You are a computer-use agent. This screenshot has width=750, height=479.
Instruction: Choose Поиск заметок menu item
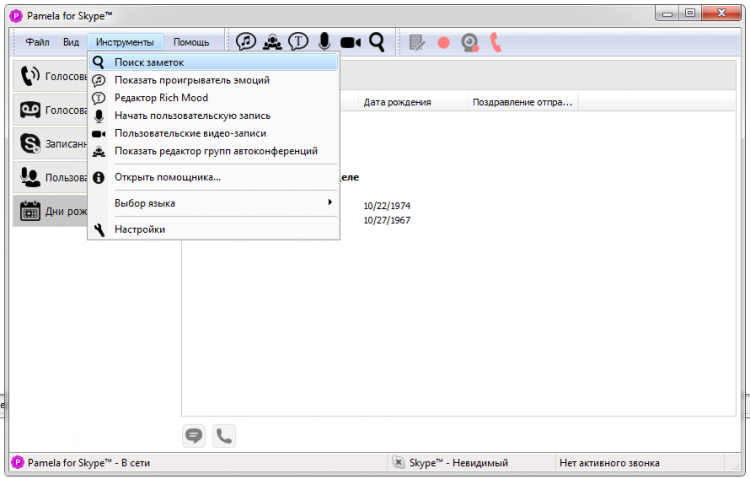click(x=213, y=62)
